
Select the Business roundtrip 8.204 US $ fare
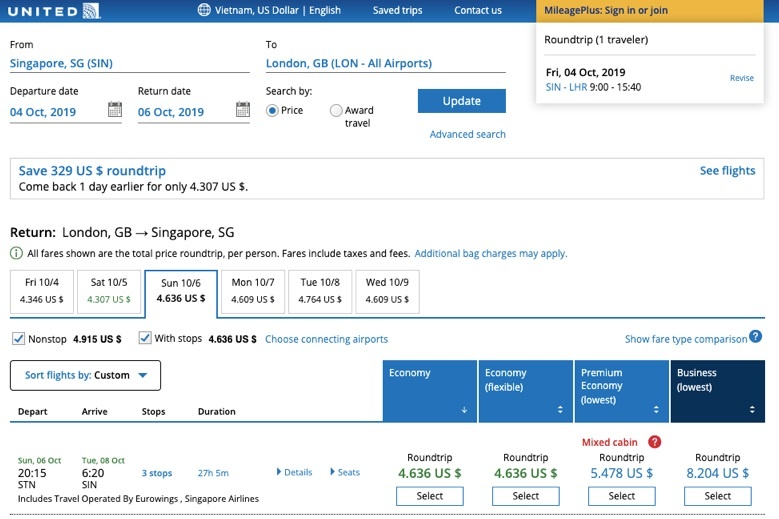(717, 496)
